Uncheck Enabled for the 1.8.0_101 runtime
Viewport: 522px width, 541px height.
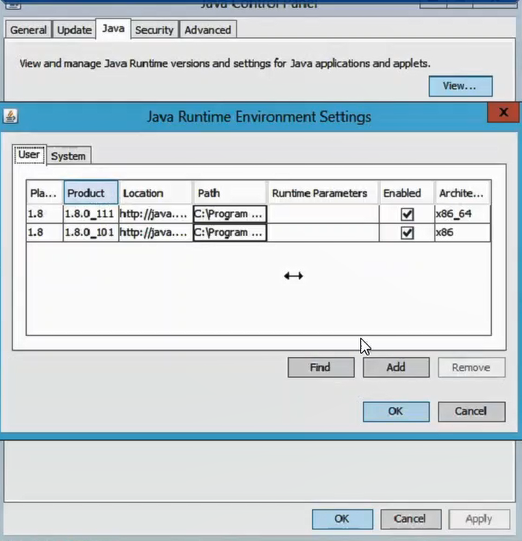click(407, 233)
